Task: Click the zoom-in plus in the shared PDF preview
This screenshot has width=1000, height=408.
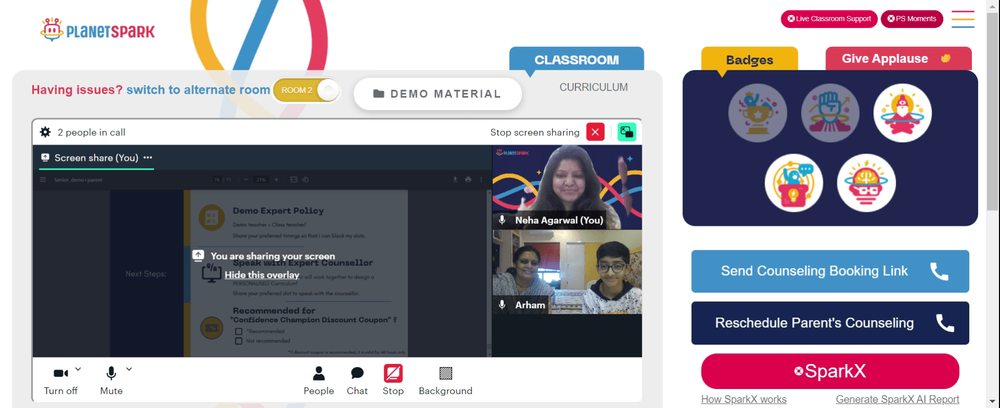Action: tap(276, 180)
